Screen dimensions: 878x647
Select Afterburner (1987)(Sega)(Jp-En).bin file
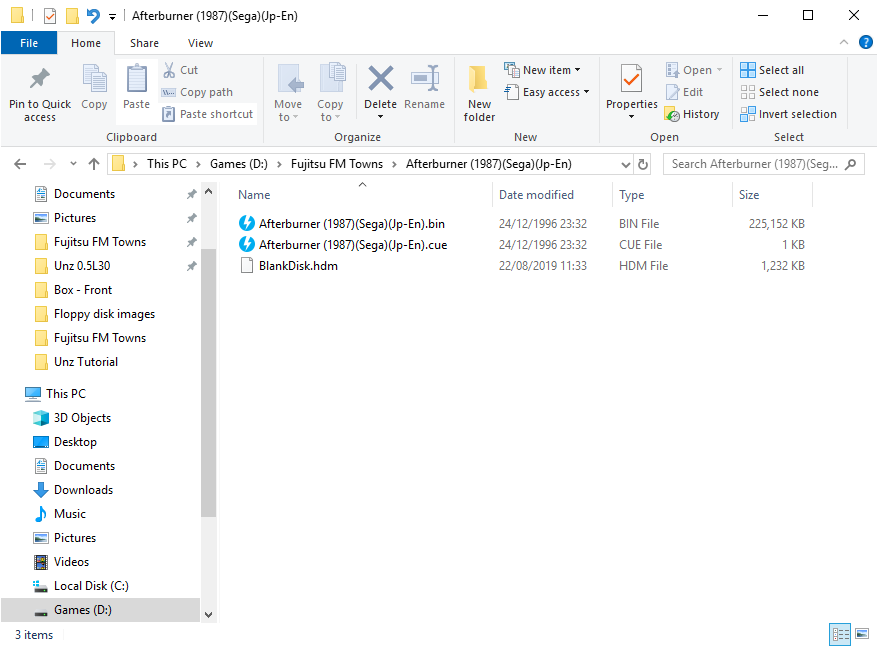pyautogui.click(x=352, y=224)
